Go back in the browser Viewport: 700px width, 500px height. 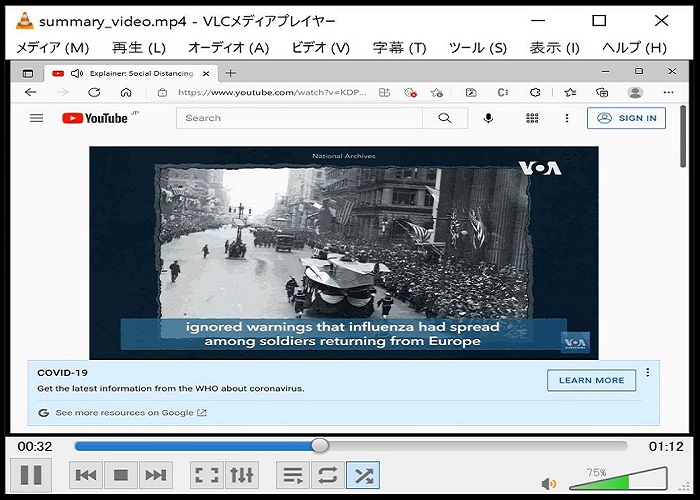point(30,92)
